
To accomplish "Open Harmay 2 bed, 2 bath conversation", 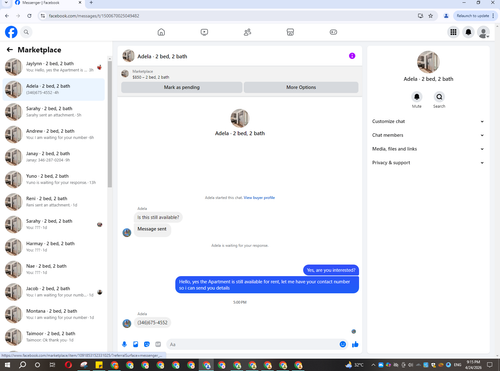I will click(x=54, y=247).
